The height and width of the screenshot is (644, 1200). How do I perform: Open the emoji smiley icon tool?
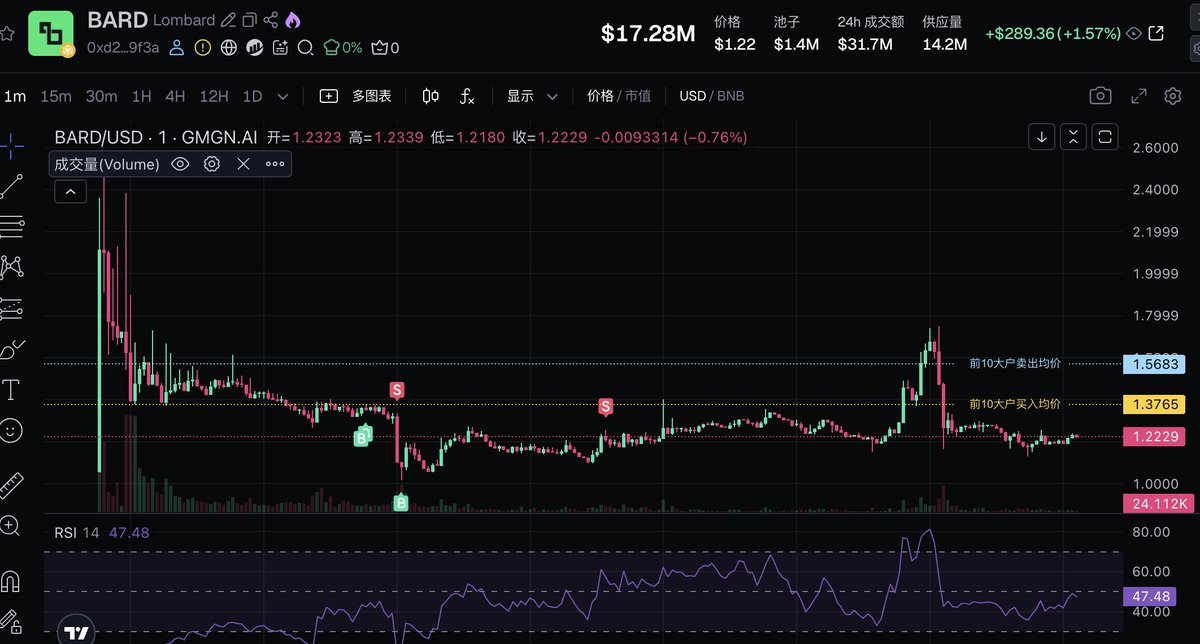pos(12,431)
